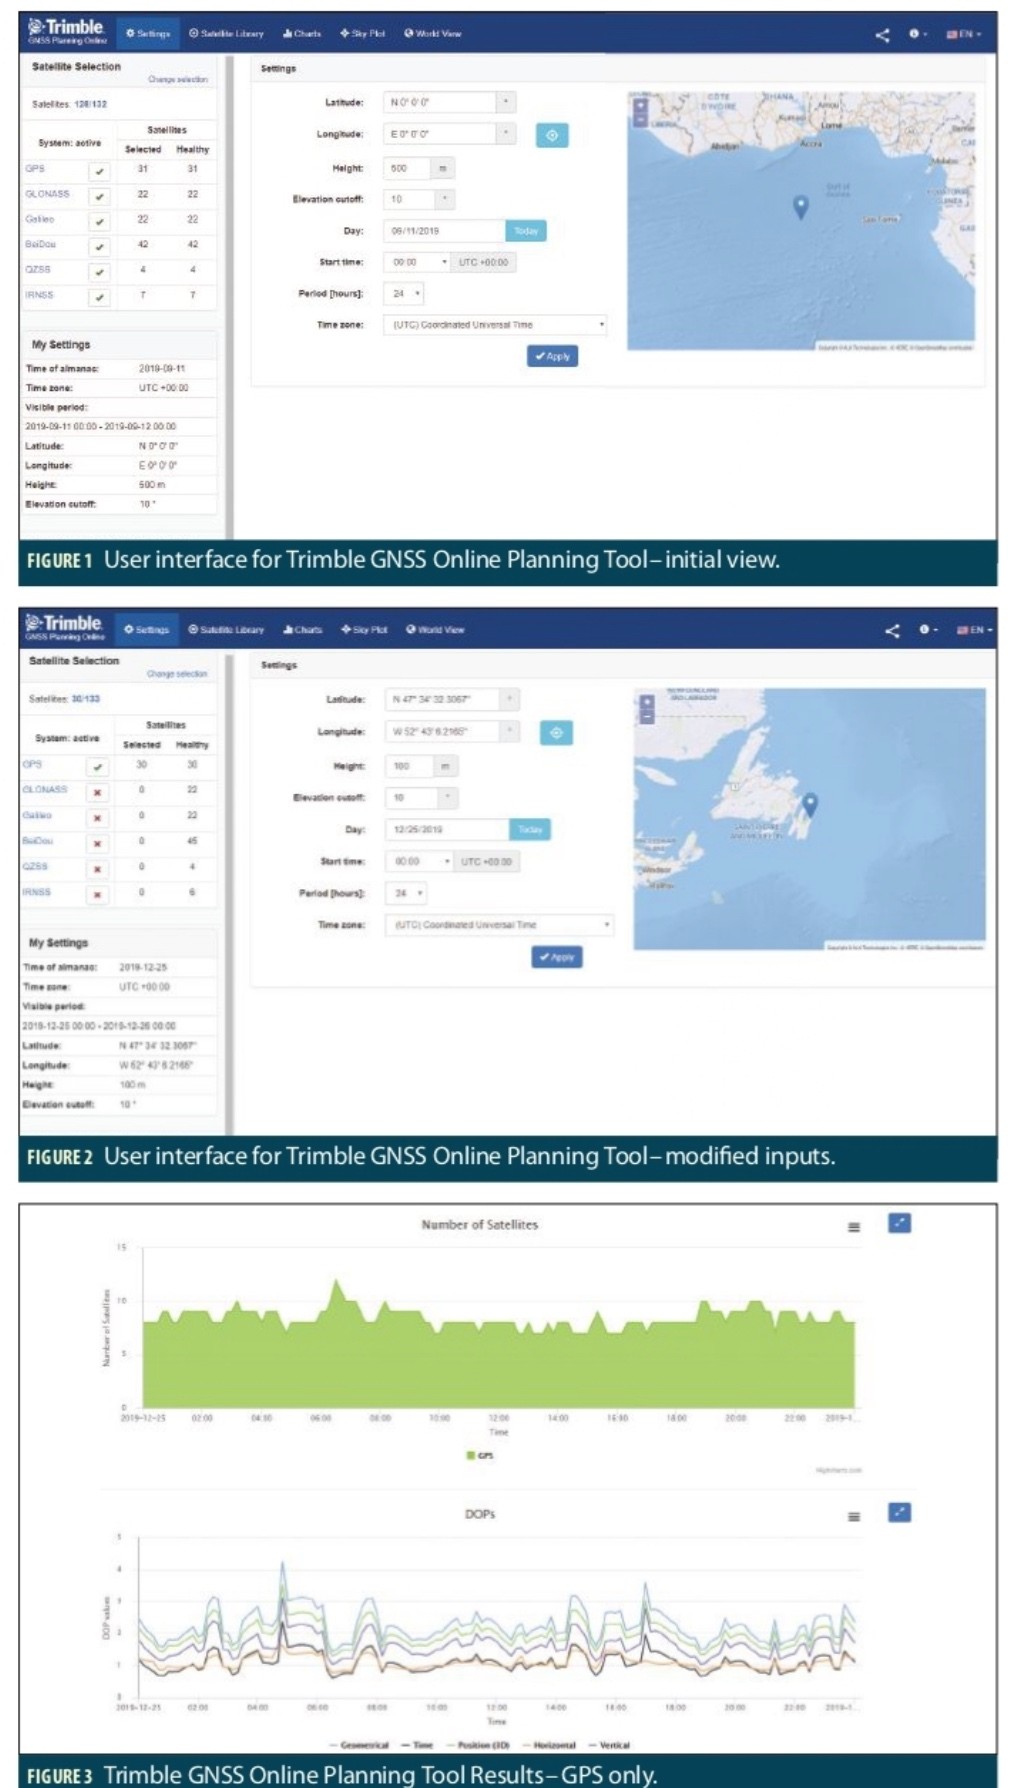Expand the EN language dropdown in Figure 1
The height and width of the screenshot is (1788, 1016).
pos(964,34)
